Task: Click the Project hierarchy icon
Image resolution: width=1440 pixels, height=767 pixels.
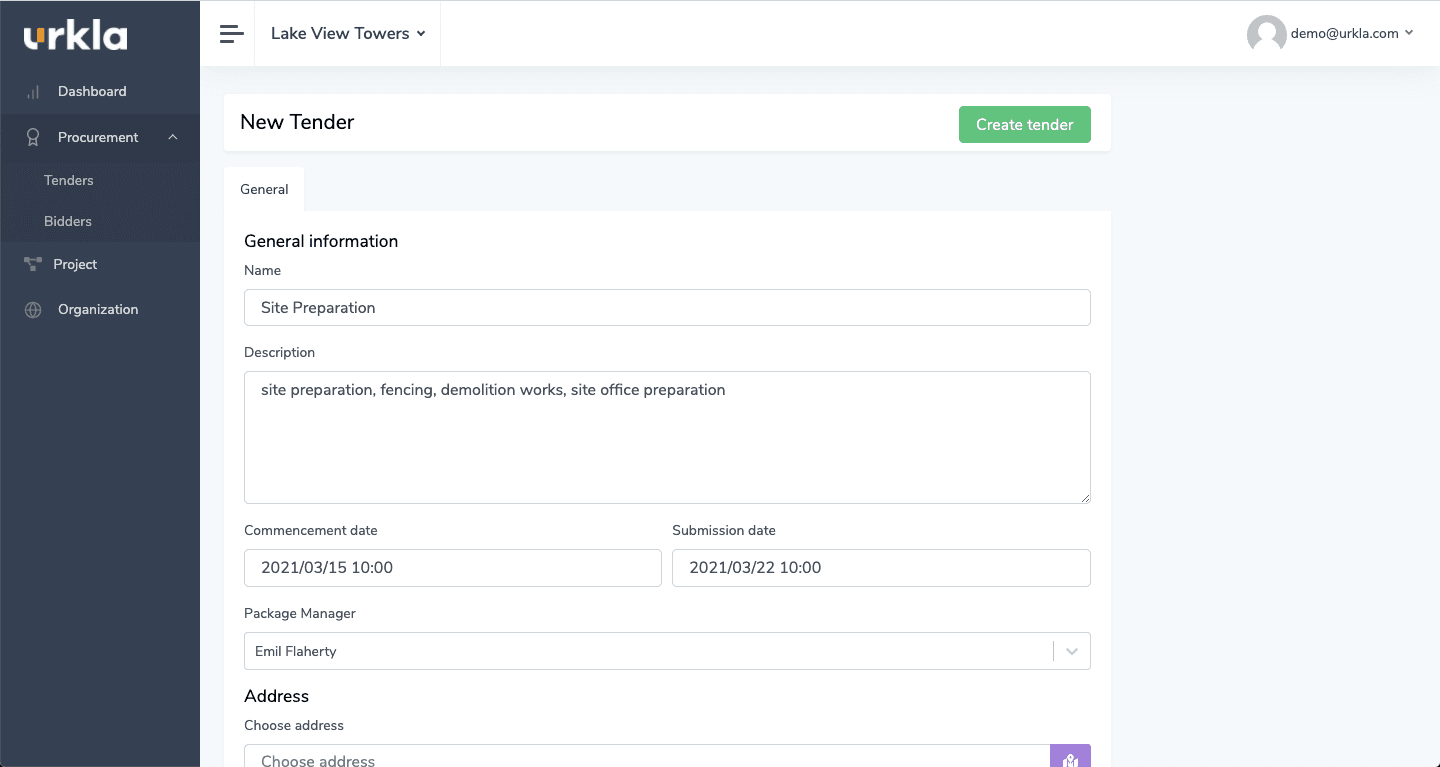Action: (32, 264)
